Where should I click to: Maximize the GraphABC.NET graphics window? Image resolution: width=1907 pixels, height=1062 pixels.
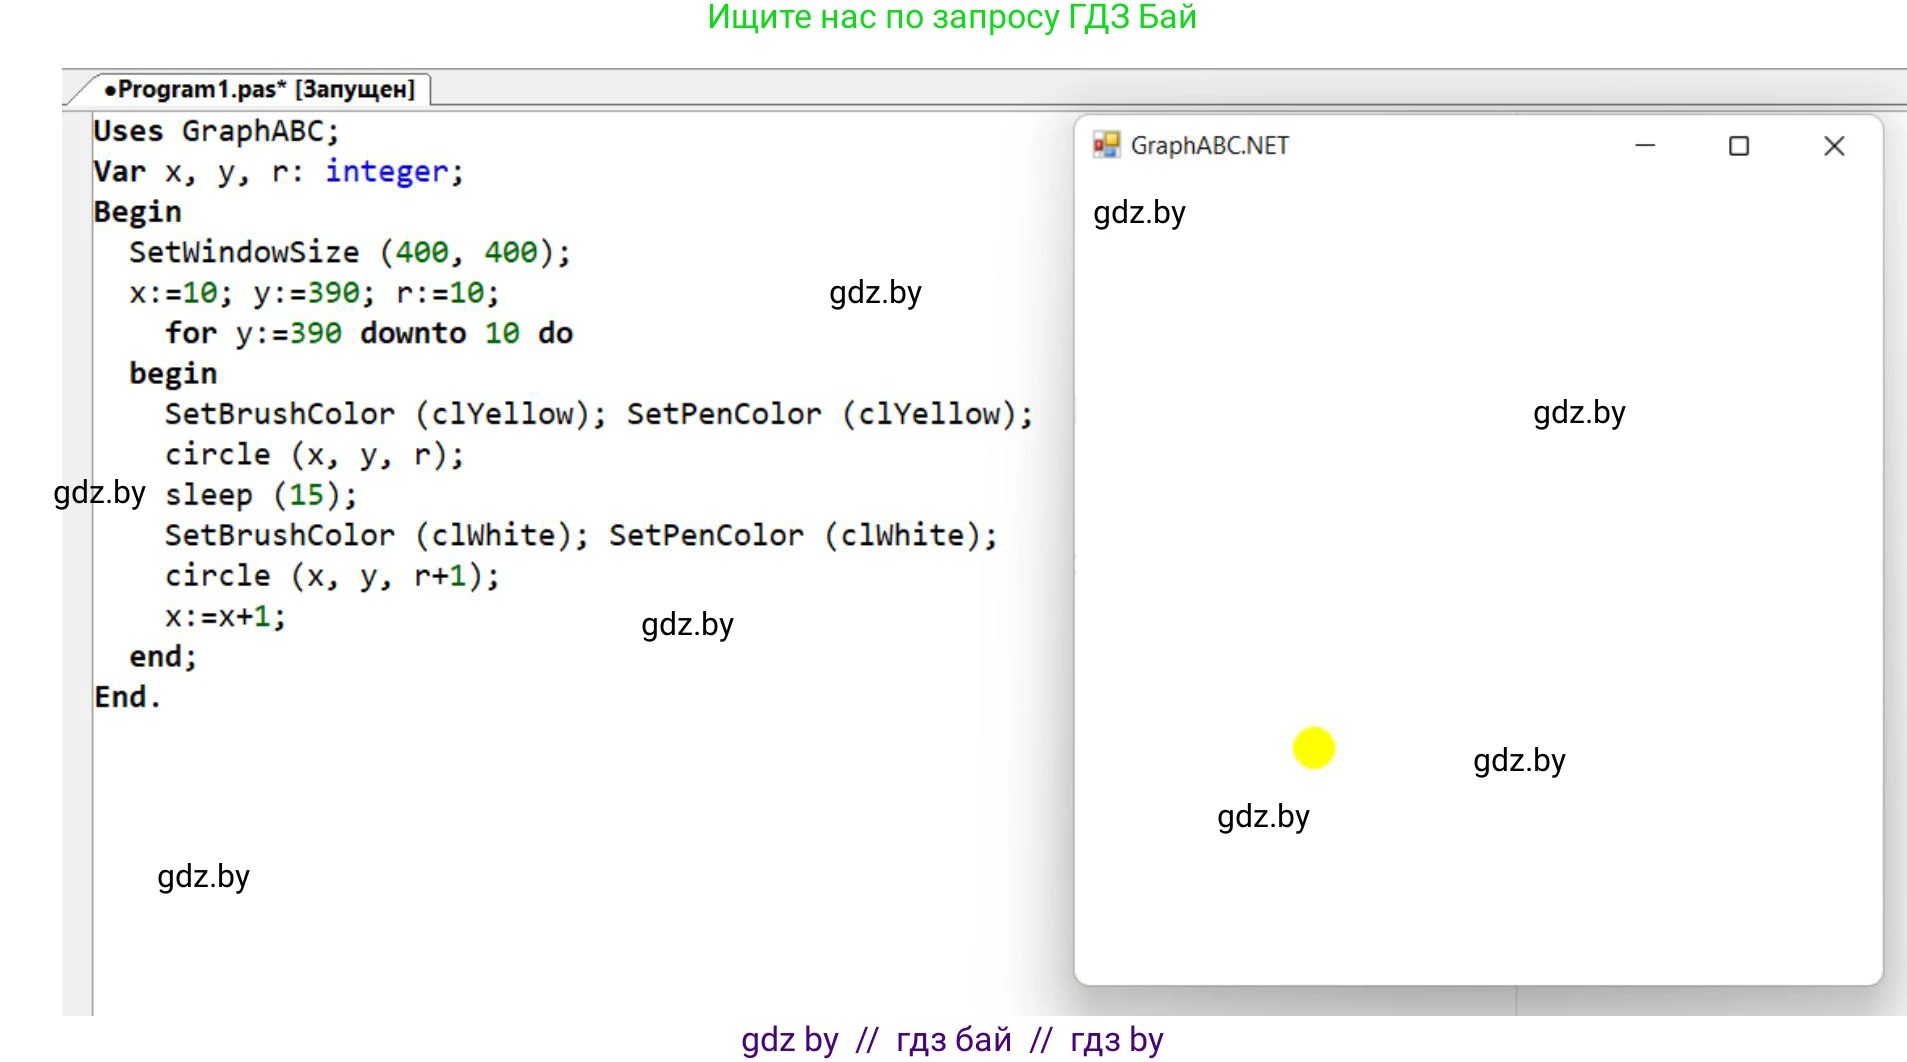click(x=1739, y=146)
